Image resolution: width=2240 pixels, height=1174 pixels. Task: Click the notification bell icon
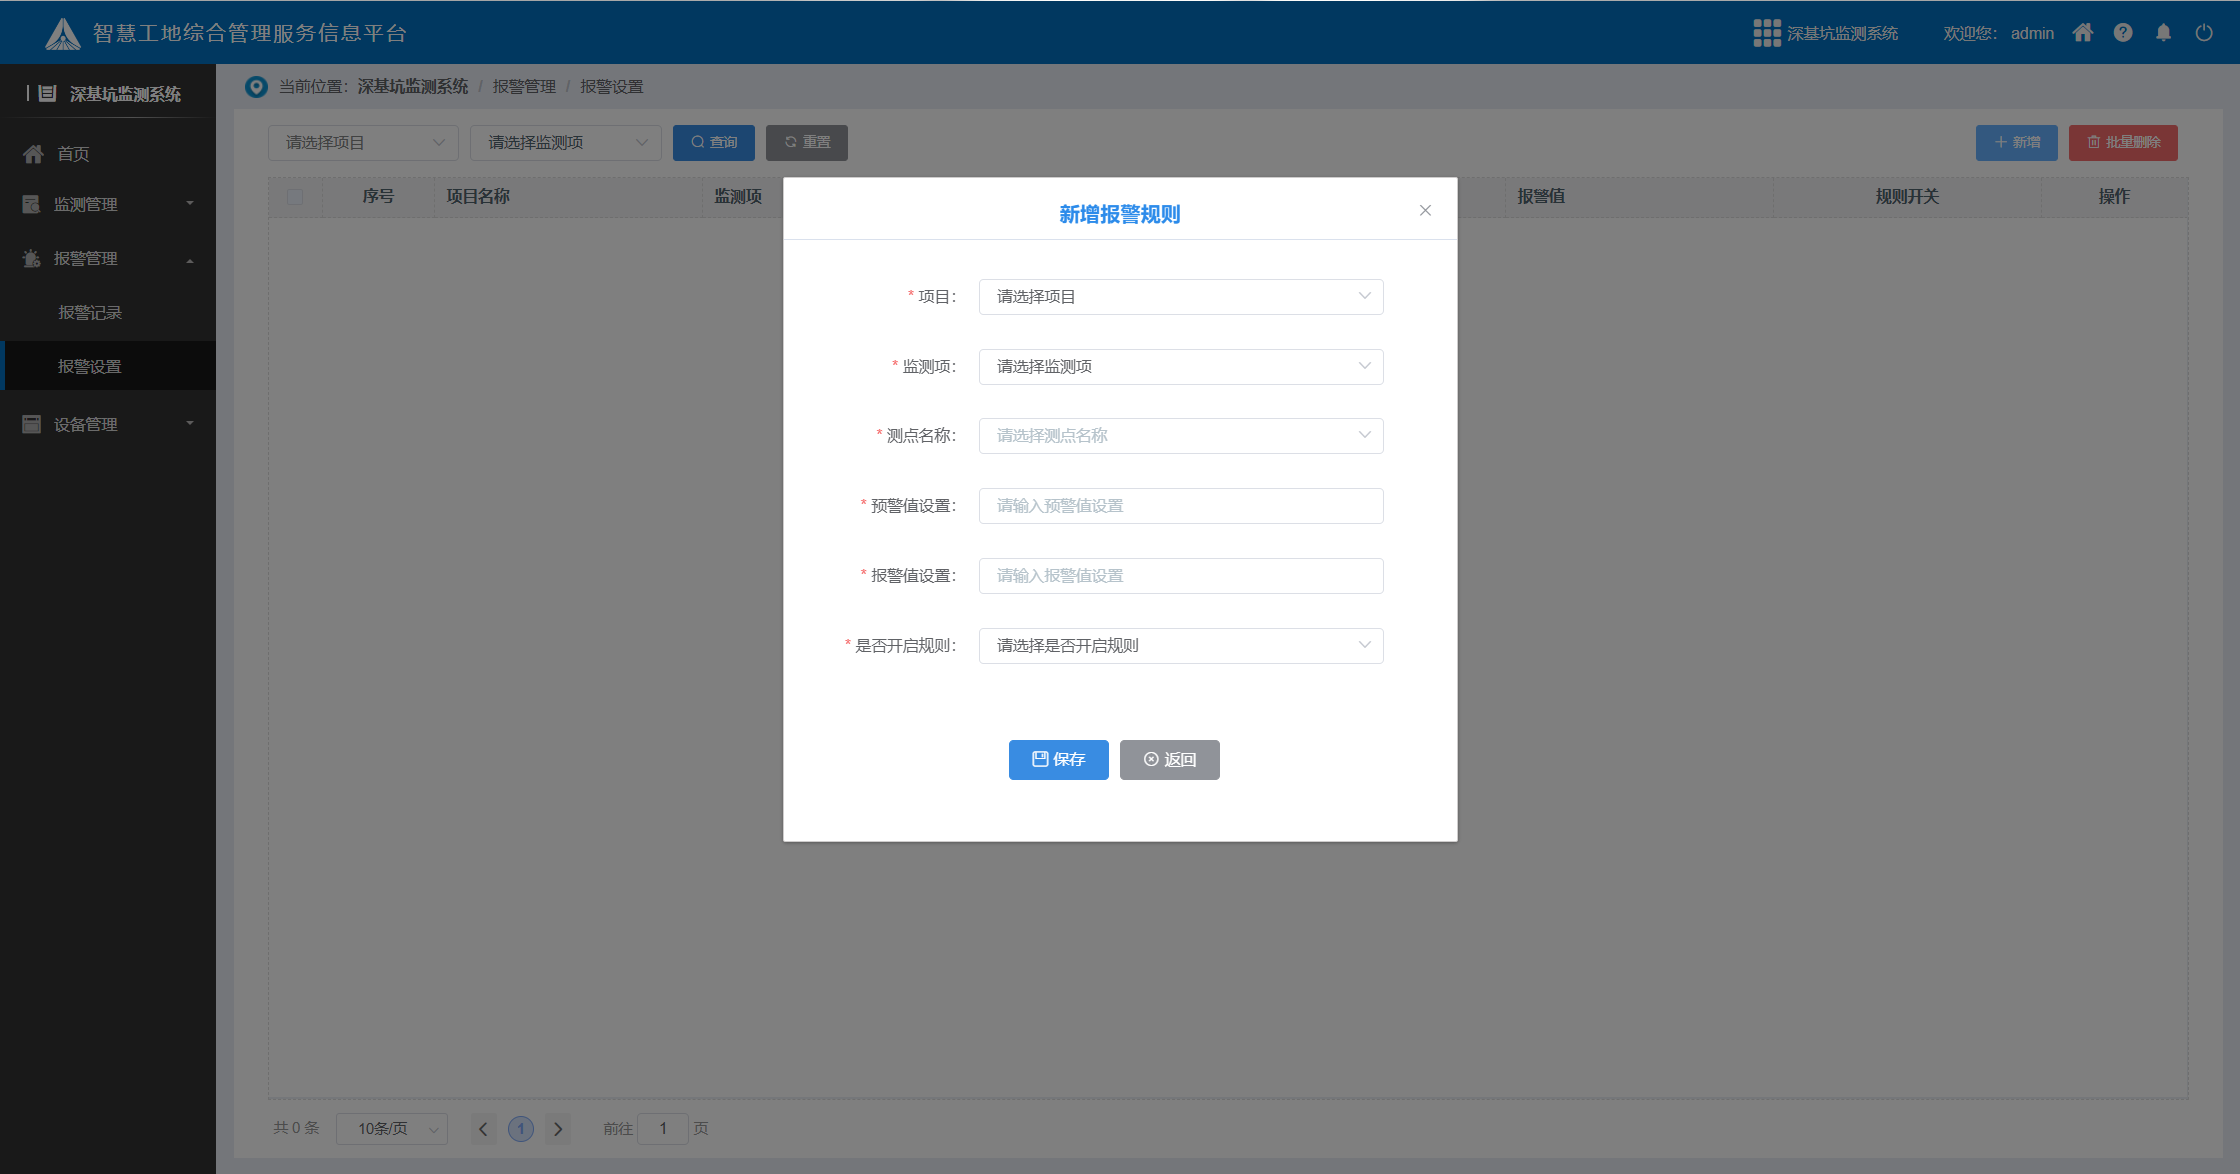[2163, 33]
